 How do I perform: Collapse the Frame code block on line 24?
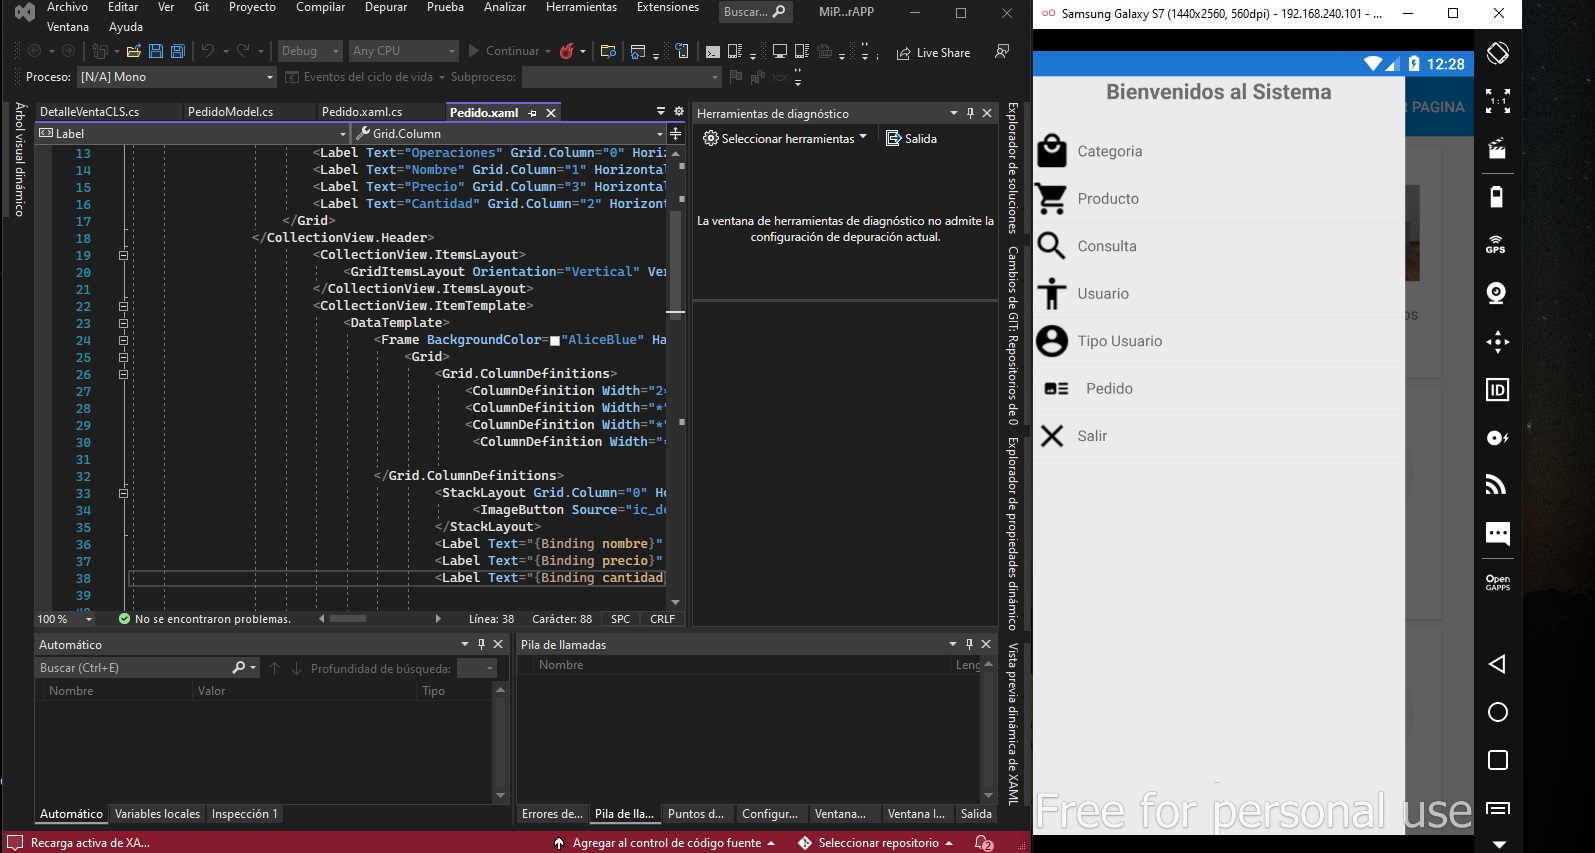(x=123, y=340)
